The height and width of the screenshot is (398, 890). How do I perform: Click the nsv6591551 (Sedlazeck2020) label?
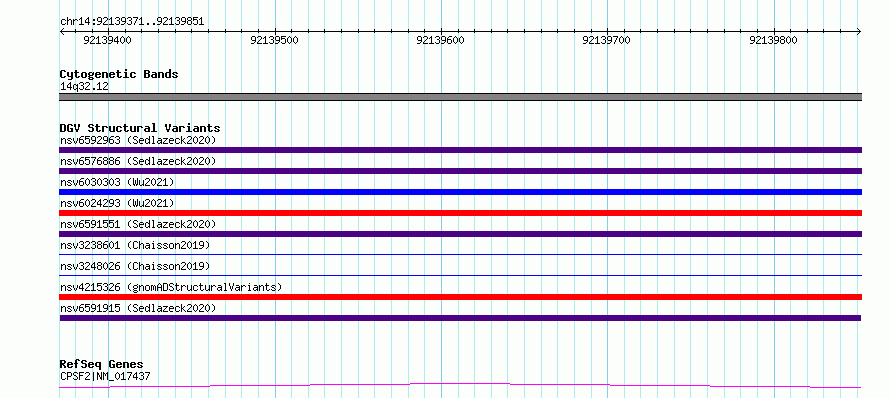(138, 224)
